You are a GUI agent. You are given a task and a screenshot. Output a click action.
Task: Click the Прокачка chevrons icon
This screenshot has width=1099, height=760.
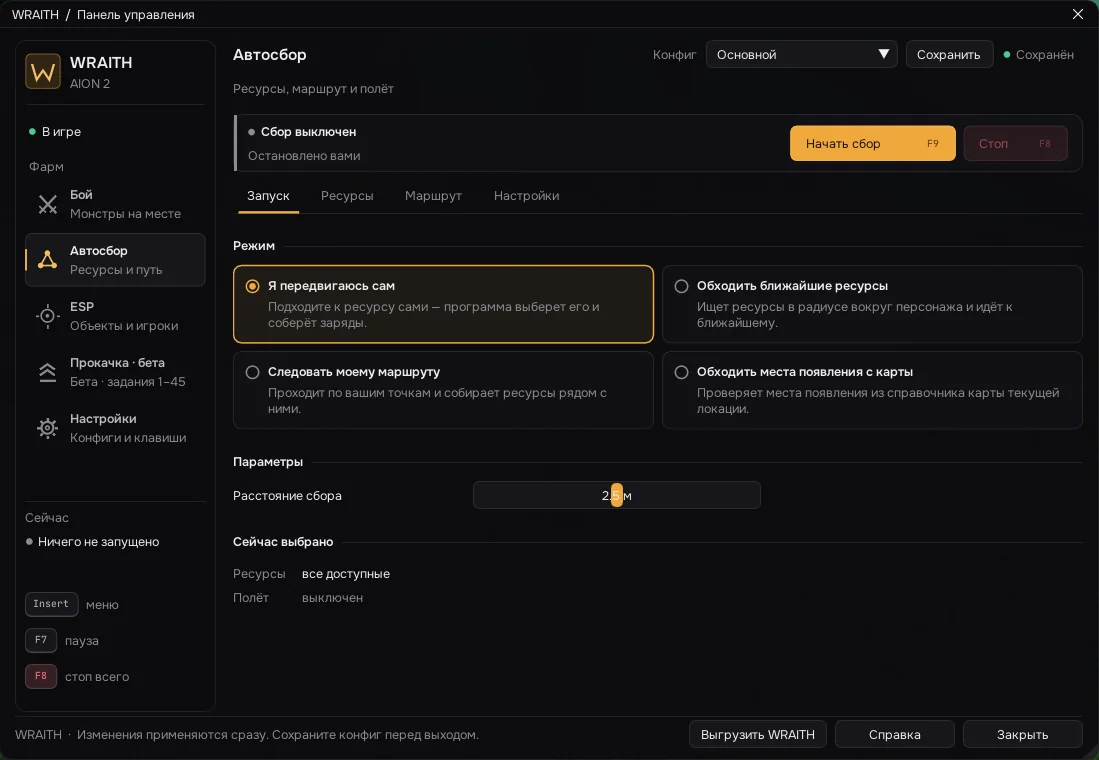tap(48, 372)
